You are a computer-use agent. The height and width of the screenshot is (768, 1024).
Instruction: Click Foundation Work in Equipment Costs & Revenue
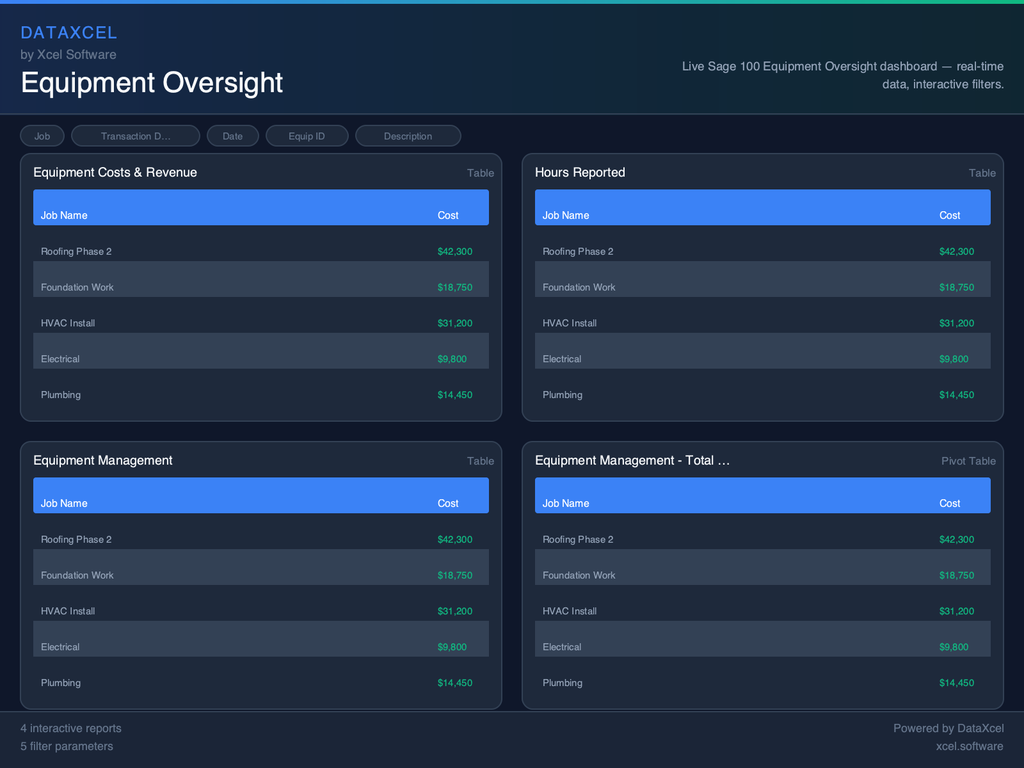[260, 287]
